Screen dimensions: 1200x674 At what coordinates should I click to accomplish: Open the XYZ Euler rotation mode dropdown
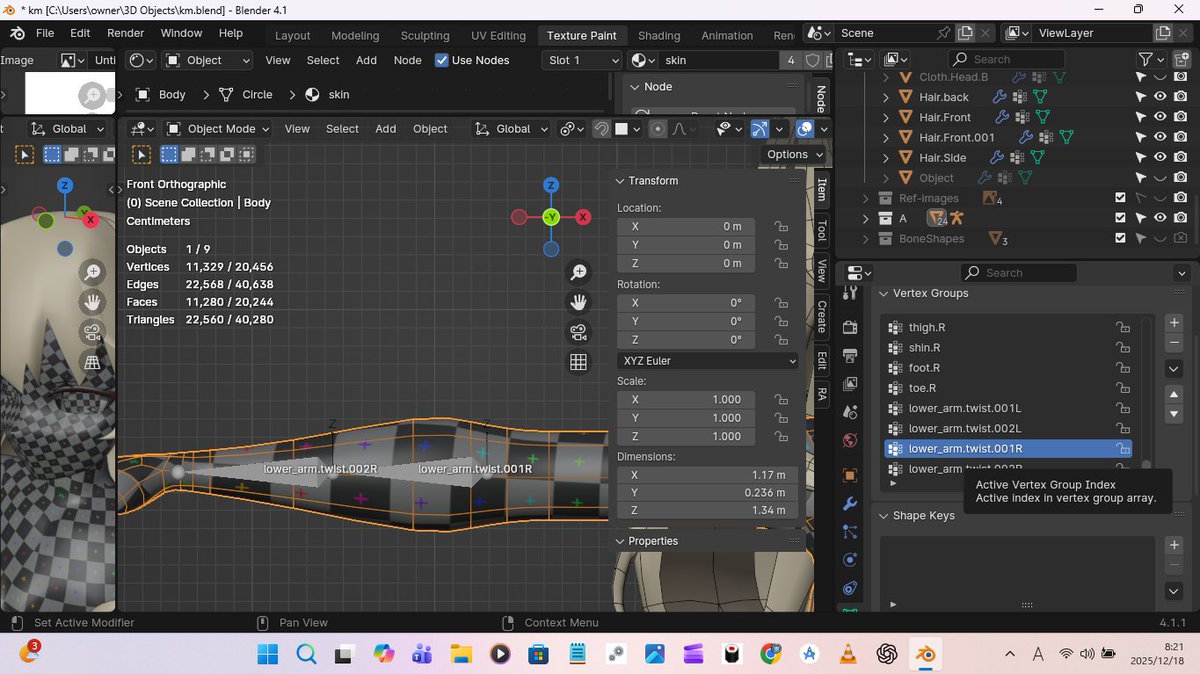tap(708, 361)
